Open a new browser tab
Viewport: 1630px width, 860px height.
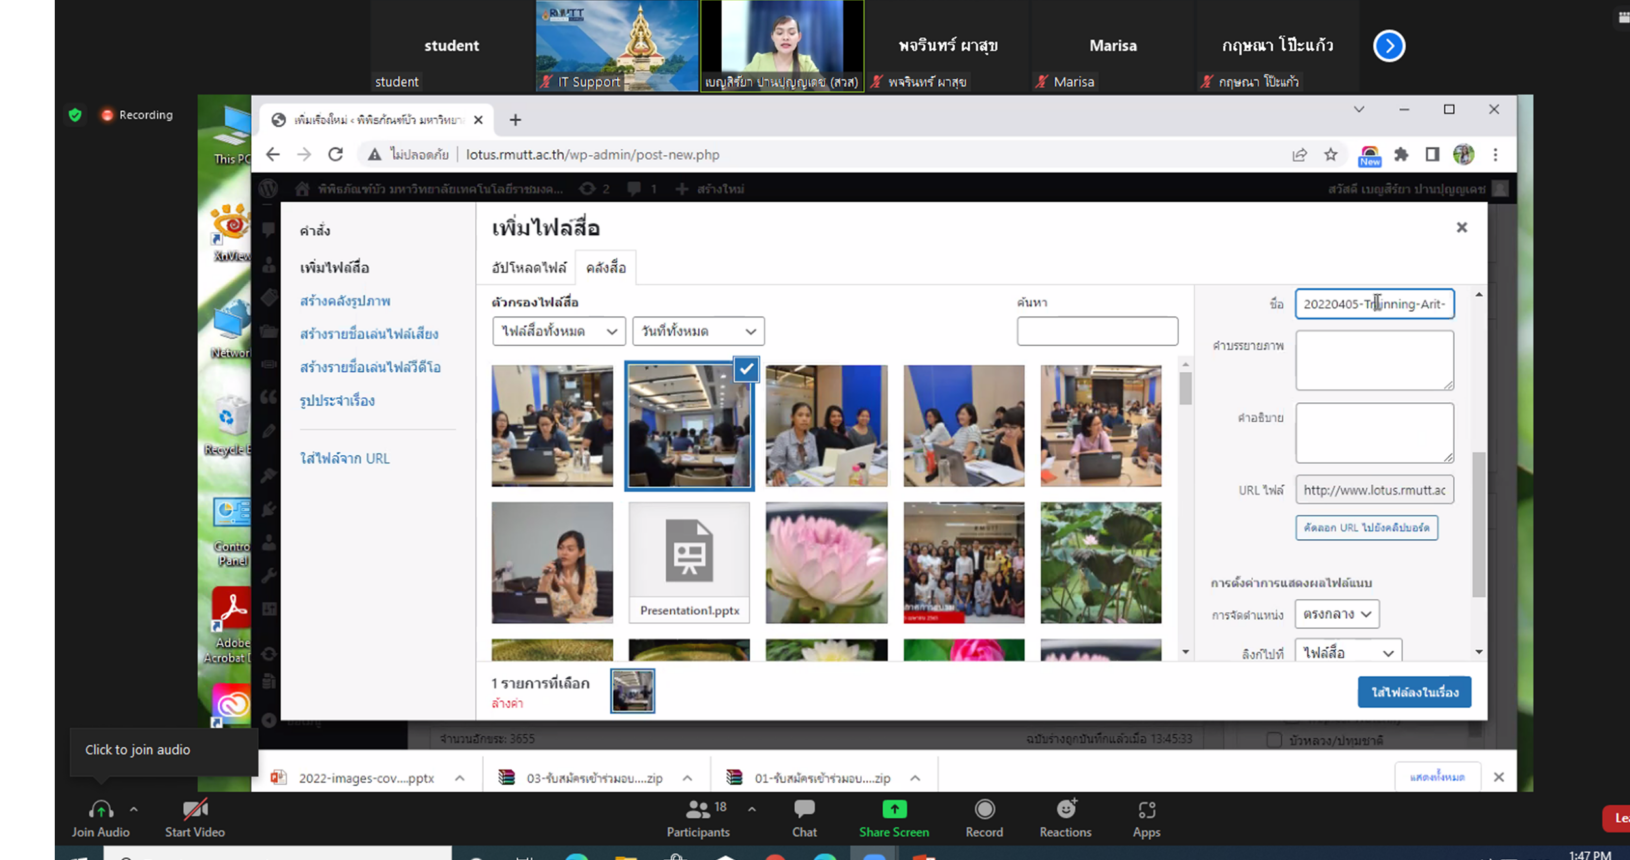pyautogui.click(x=515, y=120)
